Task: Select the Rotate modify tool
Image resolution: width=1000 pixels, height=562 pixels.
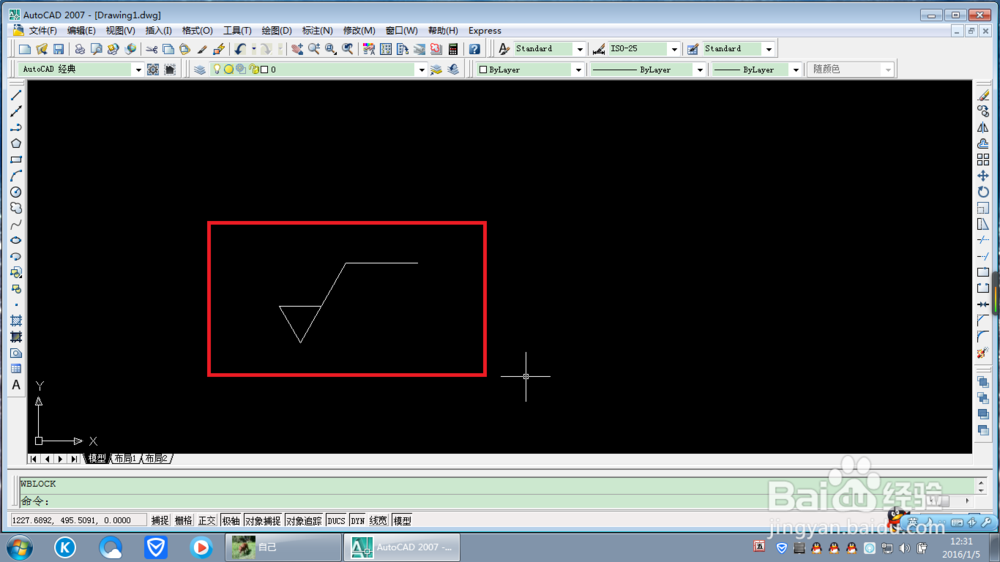Action: tap(983, 192)
